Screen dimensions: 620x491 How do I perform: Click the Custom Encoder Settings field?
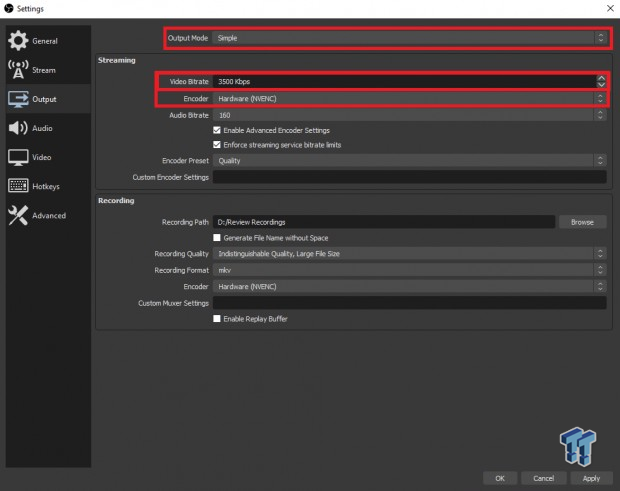click(x=409, y=177)
